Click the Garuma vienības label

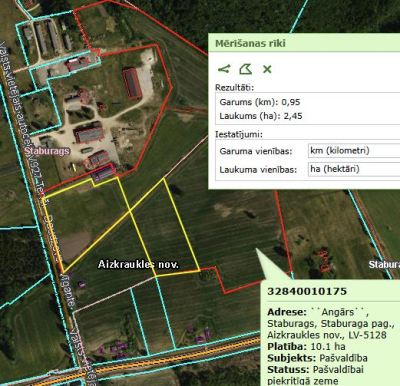[256, 151]
